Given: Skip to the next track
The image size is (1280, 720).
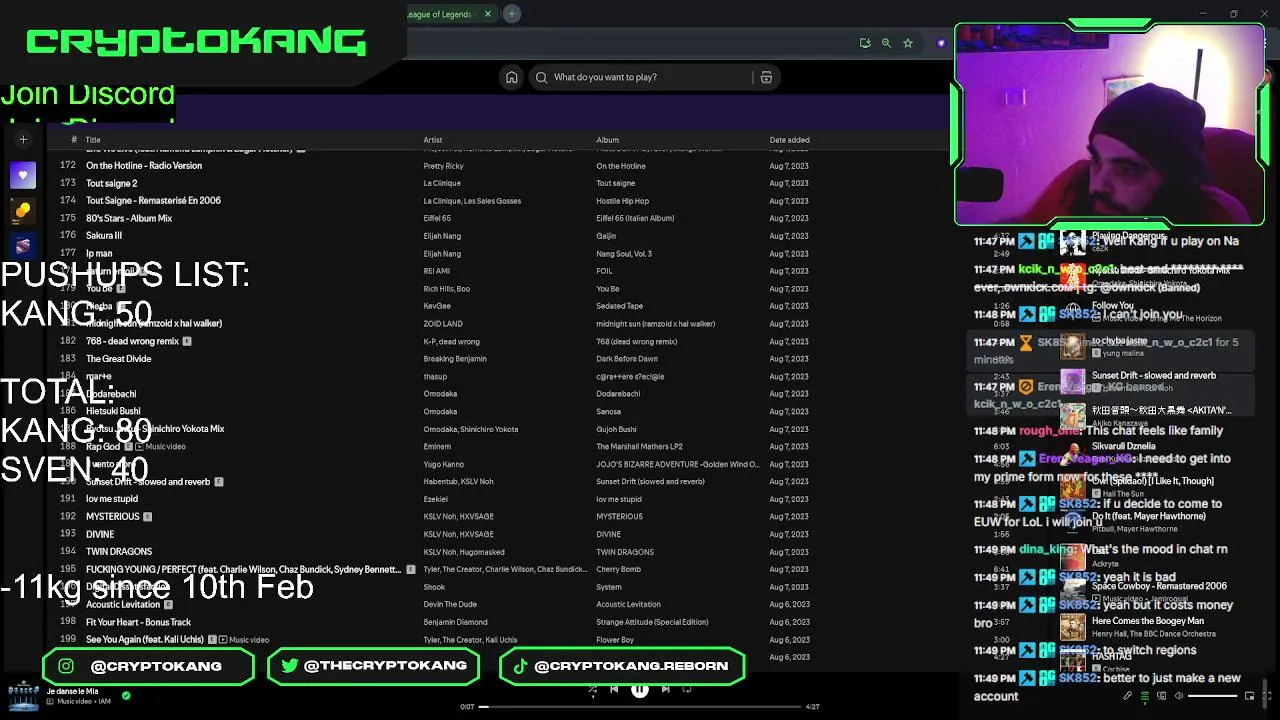Looking at the screenshot, I should pos(665,689).
